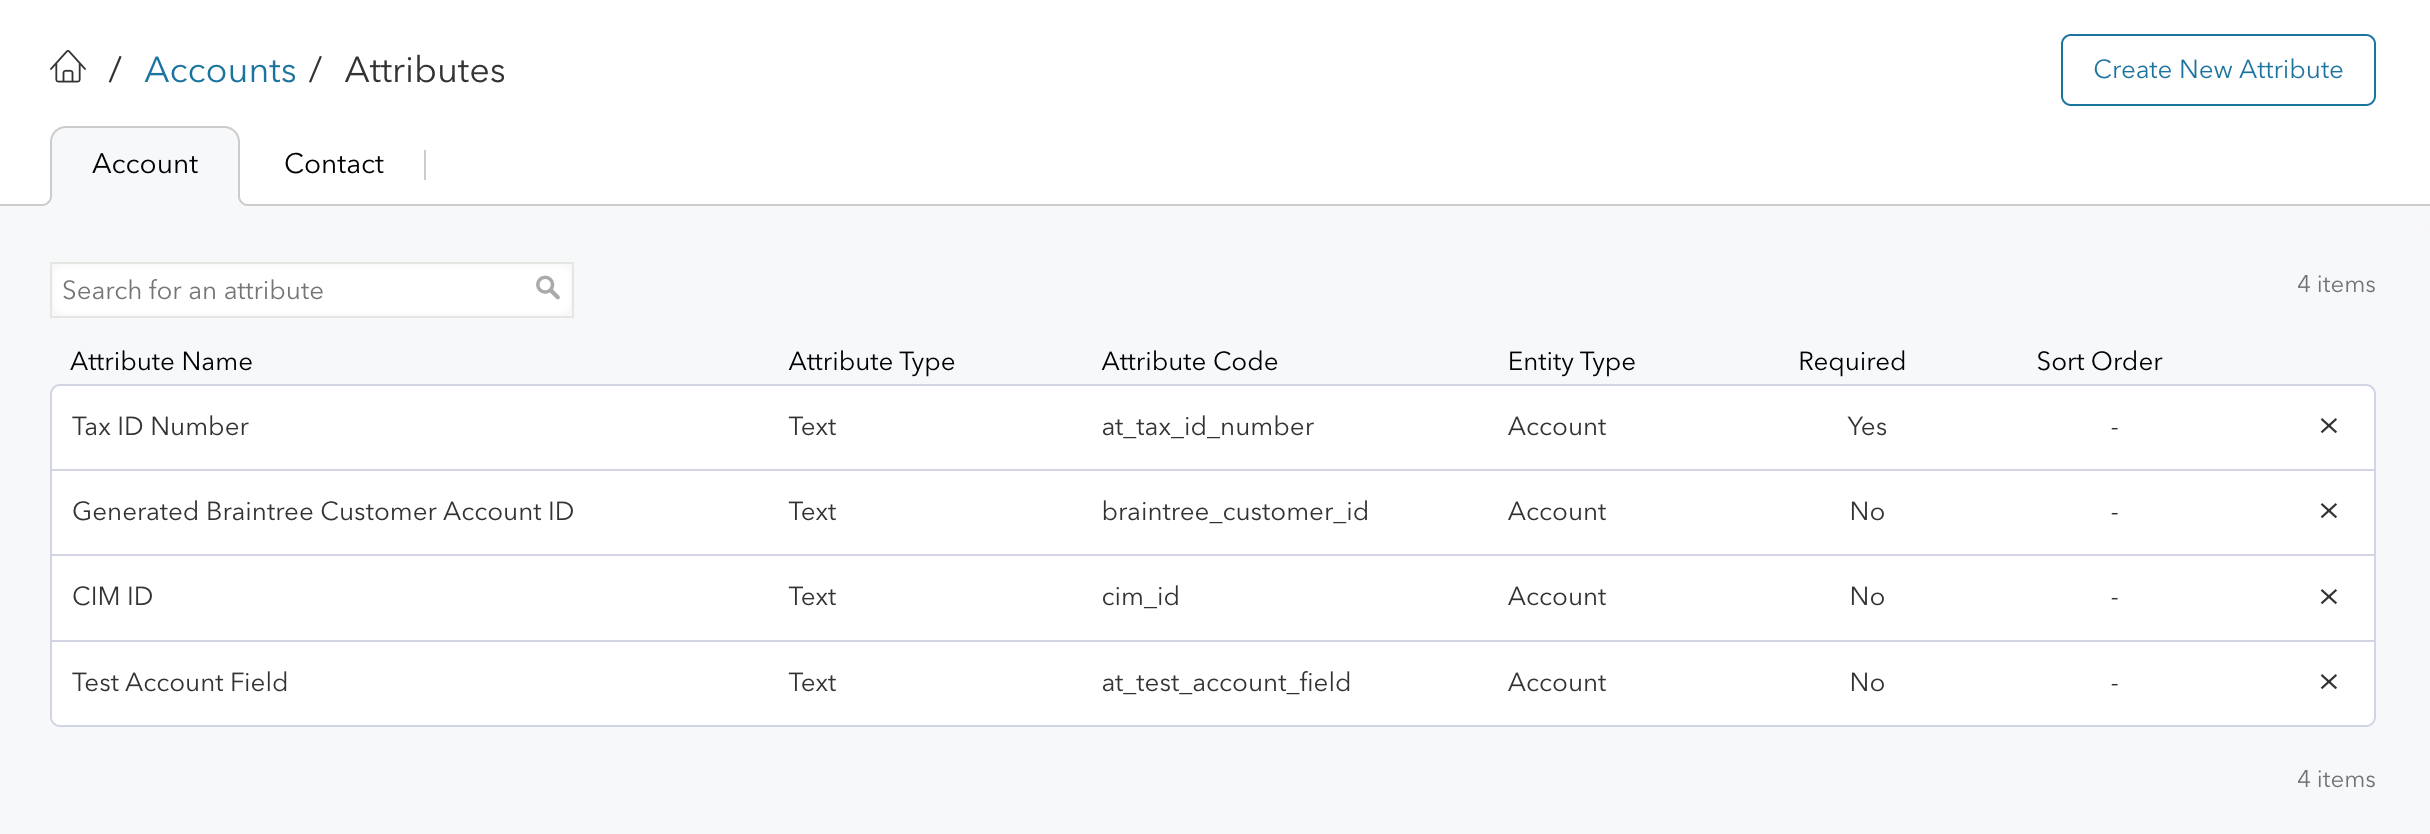This screenshot has width=2430, height=834.
Task: Click the Create New Attribute button
Action: point(2217,70)
